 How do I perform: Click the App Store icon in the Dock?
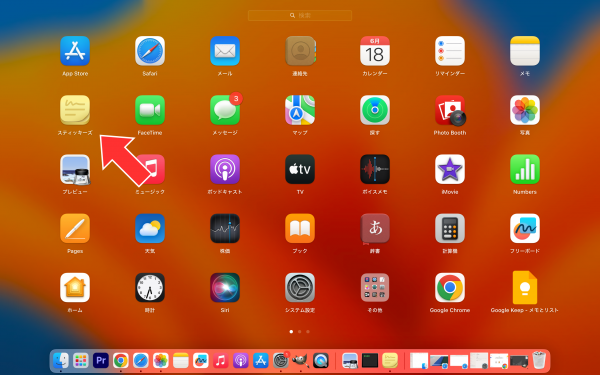coord(261,360)
